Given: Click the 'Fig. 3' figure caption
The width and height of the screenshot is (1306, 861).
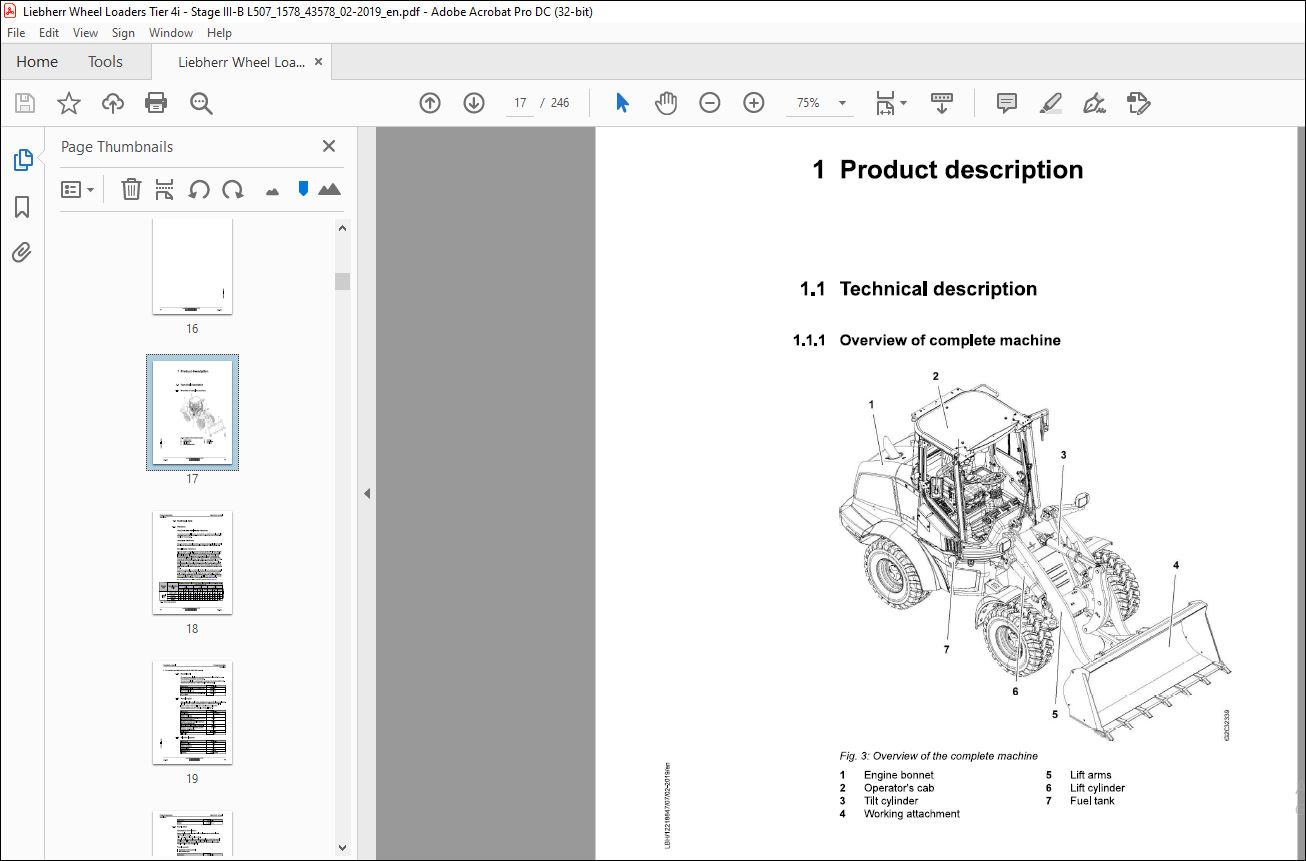Looking at the screenshot, I should point(938,756).
